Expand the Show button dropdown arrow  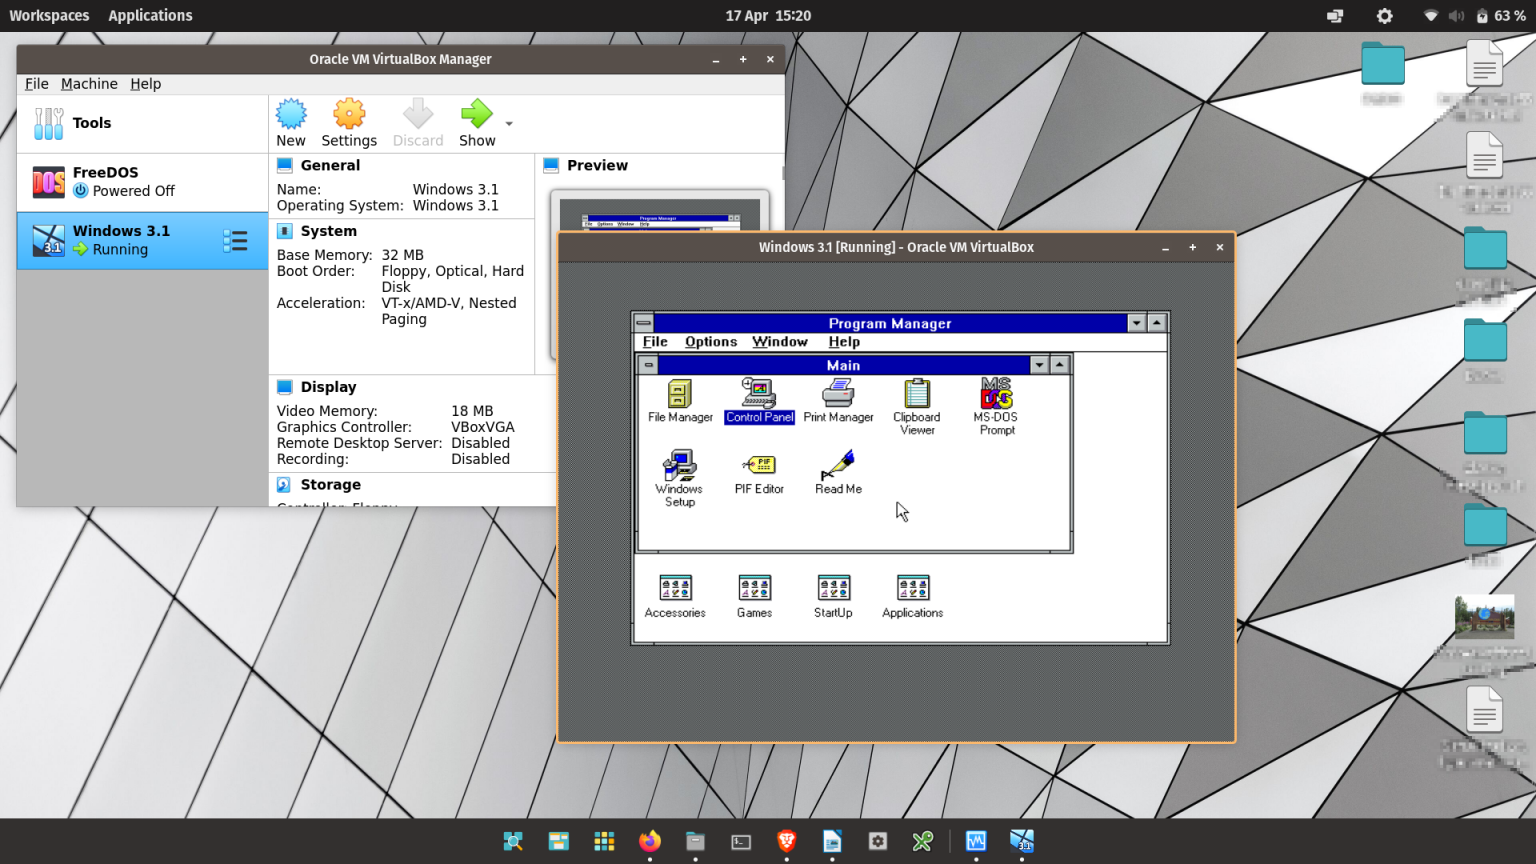[508, 122]
